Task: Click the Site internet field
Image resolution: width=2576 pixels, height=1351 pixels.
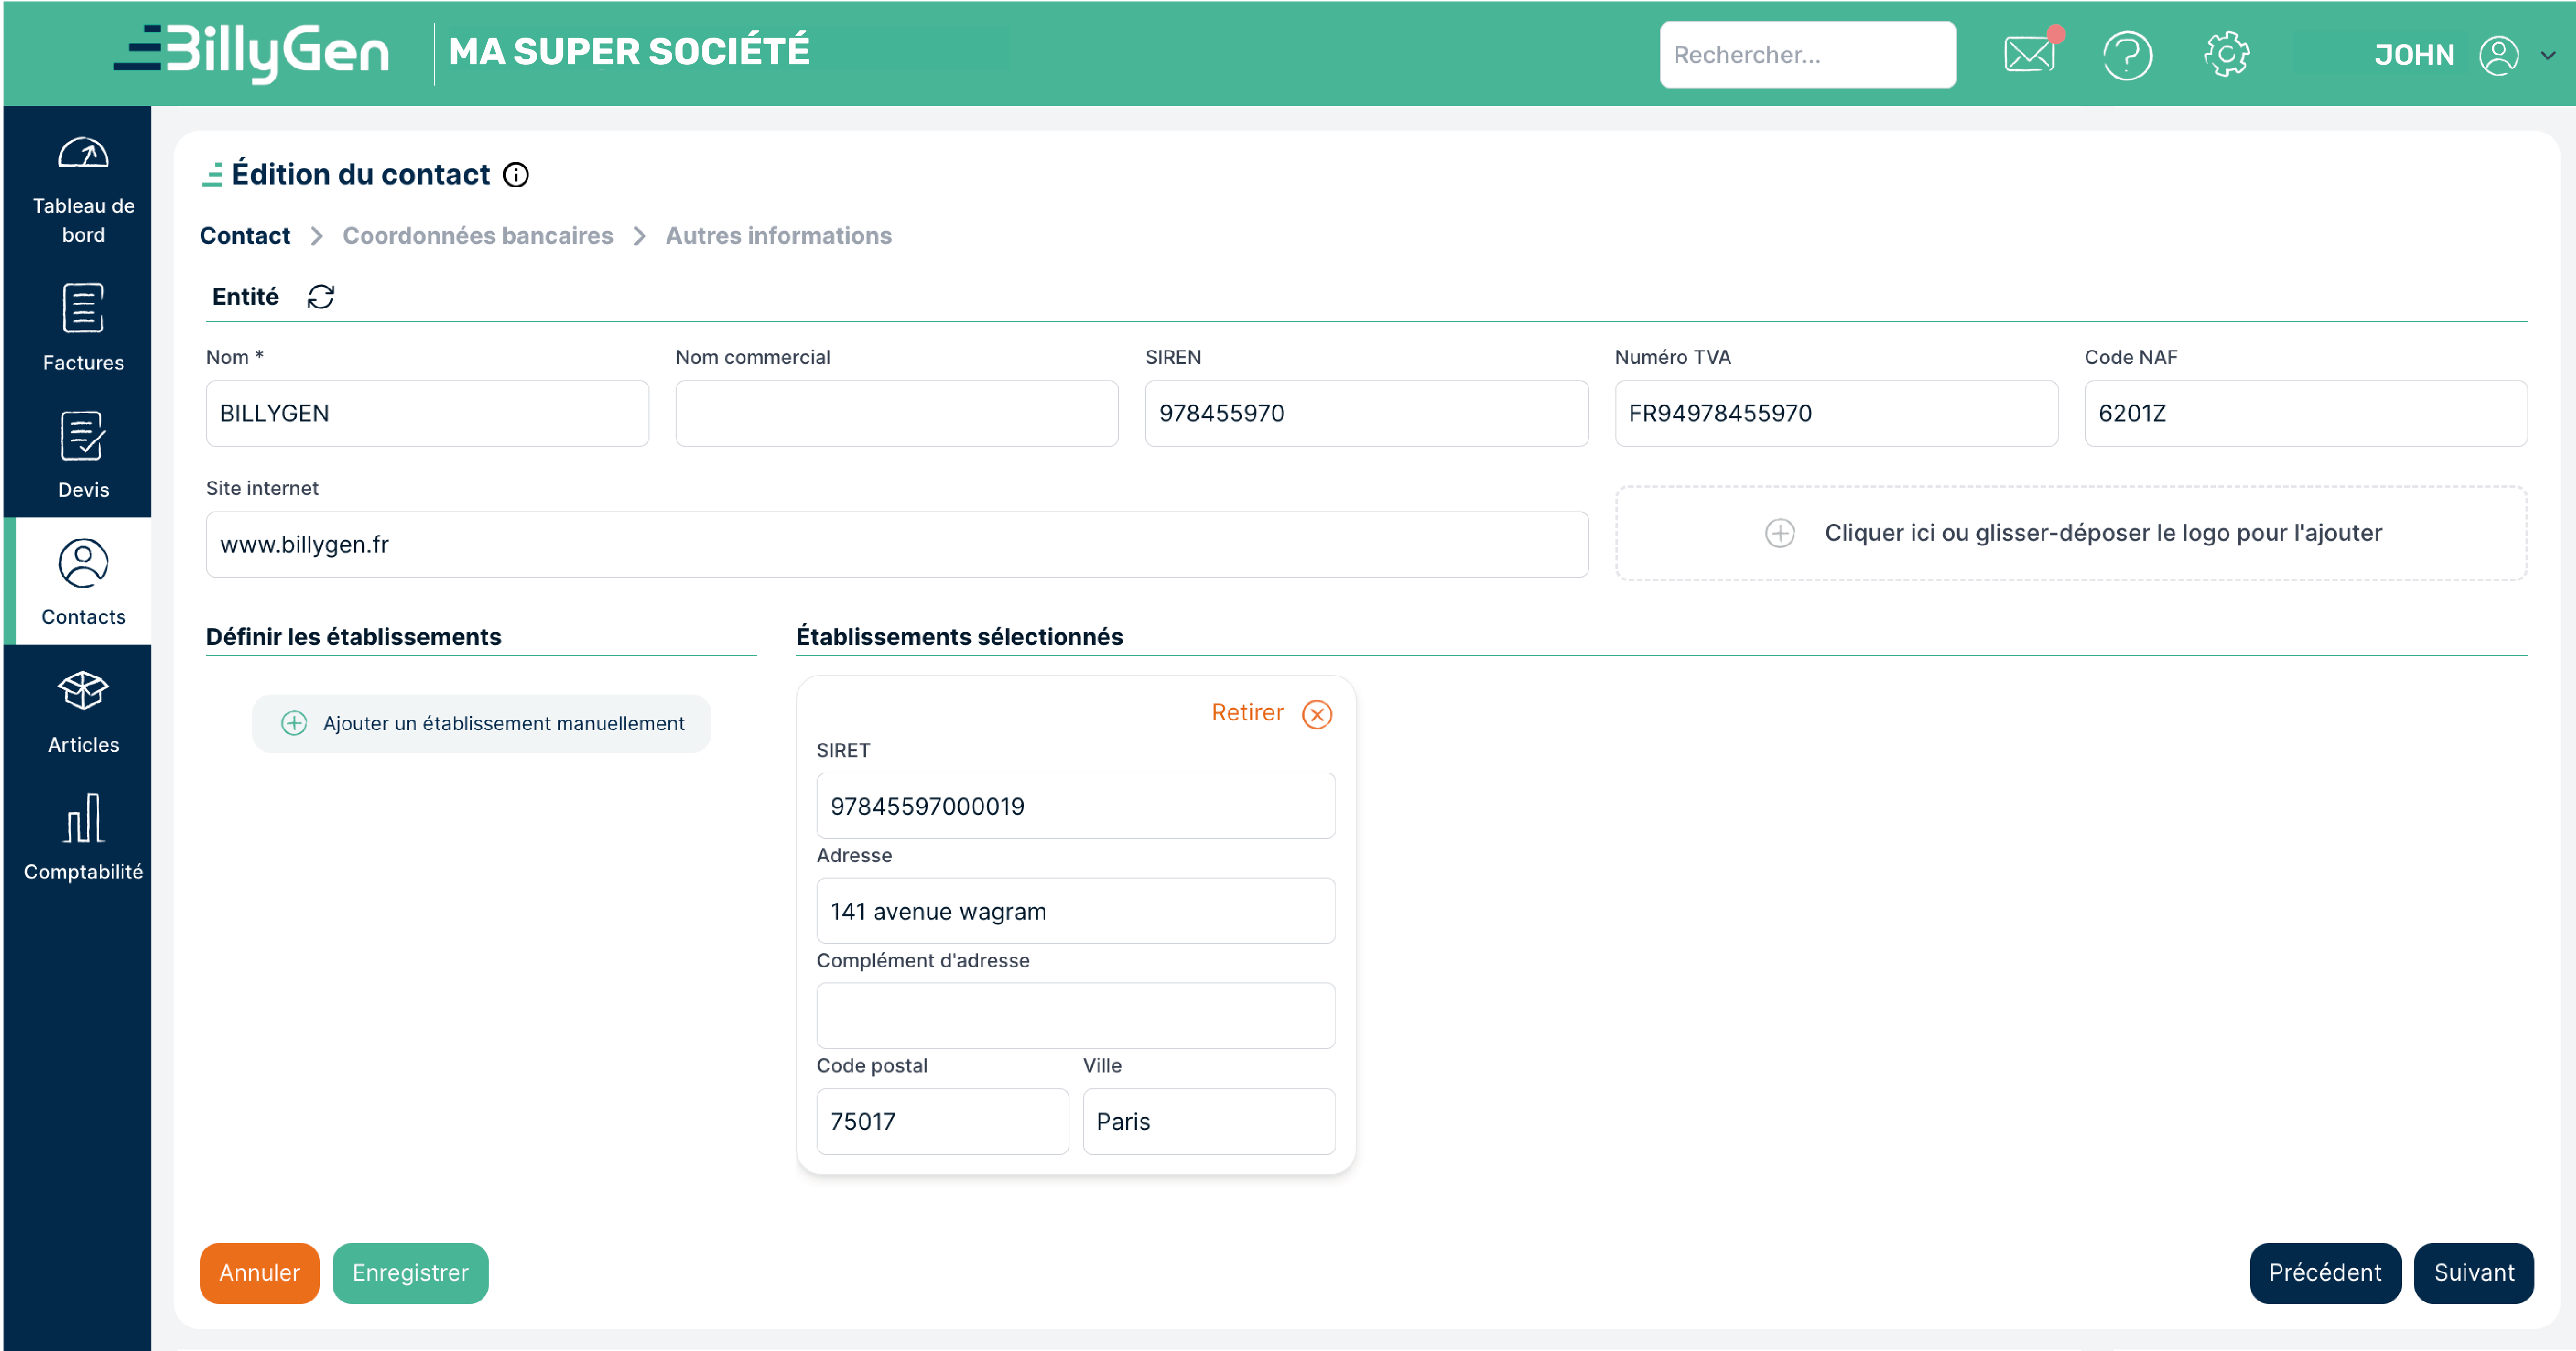Action: click(897, 545)
